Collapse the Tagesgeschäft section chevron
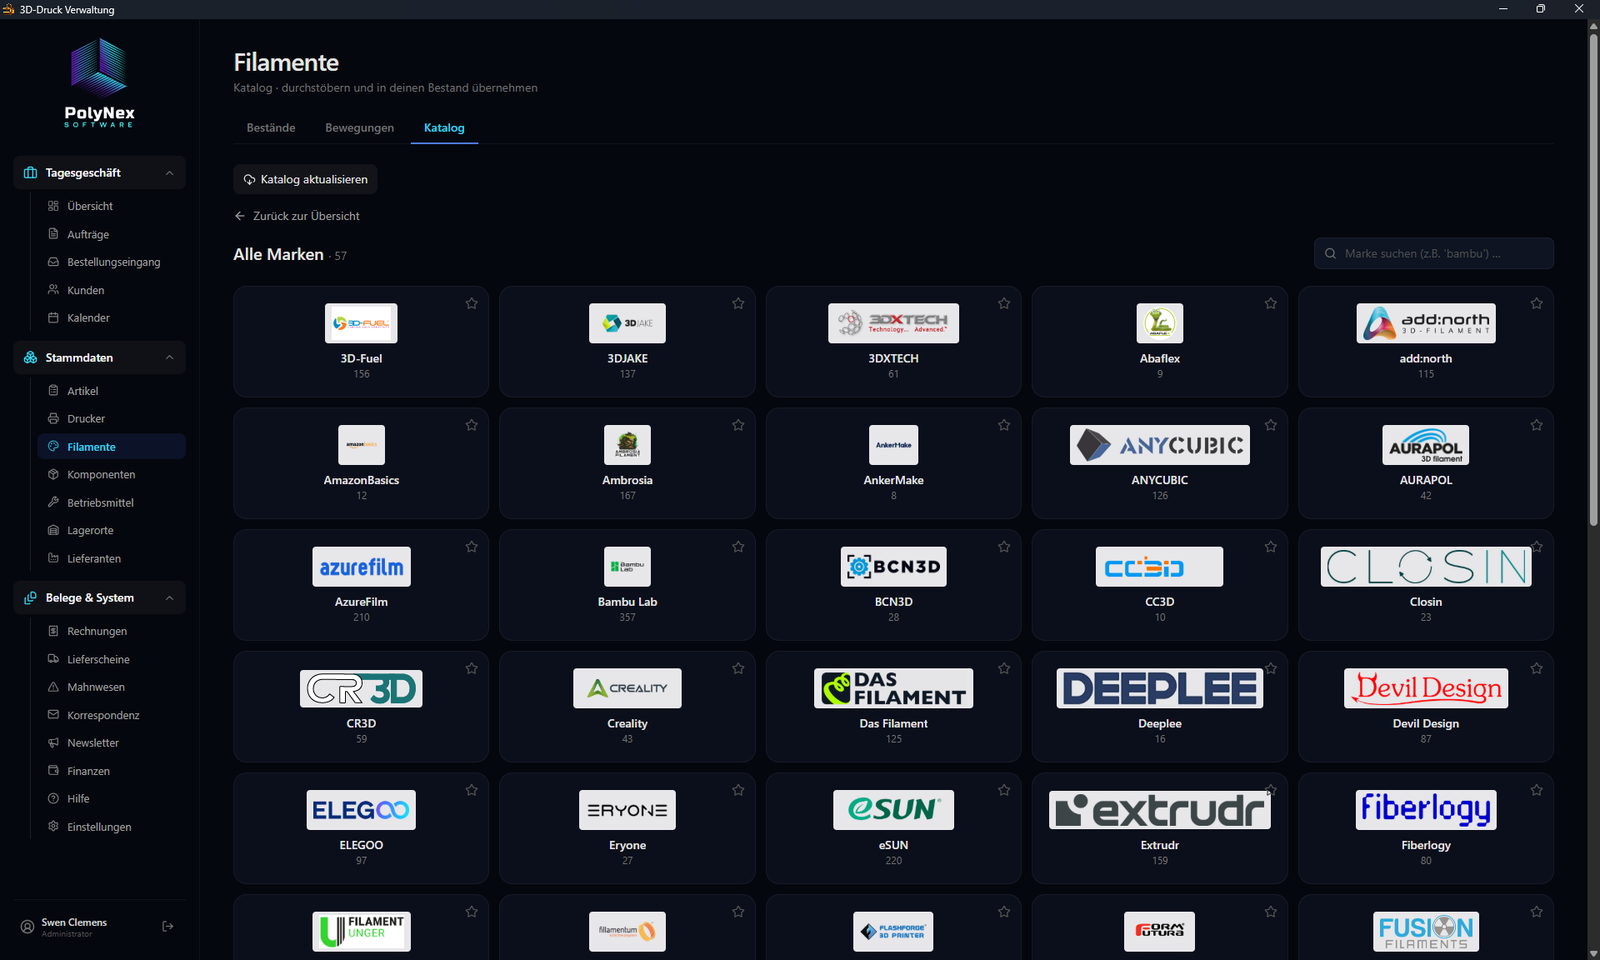The height and width of the screenshot is (960, 1600). [x=169, y=173]
